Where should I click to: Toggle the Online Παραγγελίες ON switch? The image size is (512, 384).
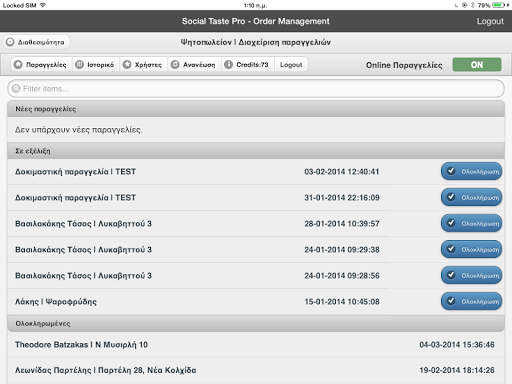pos(477,65)
